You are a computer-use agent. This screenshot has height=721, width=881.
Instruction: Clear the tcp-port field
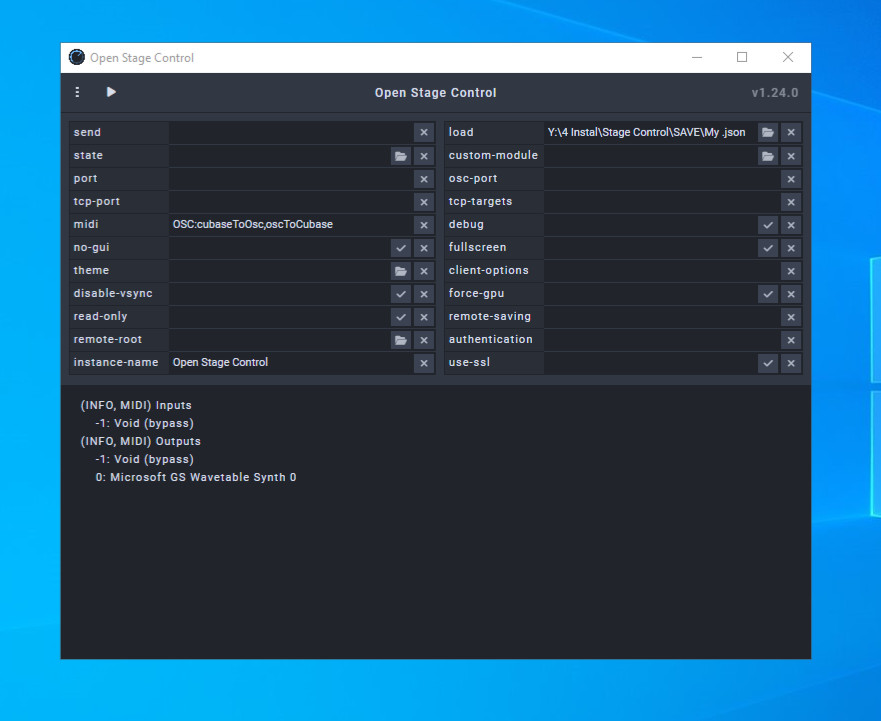[424, 202]
